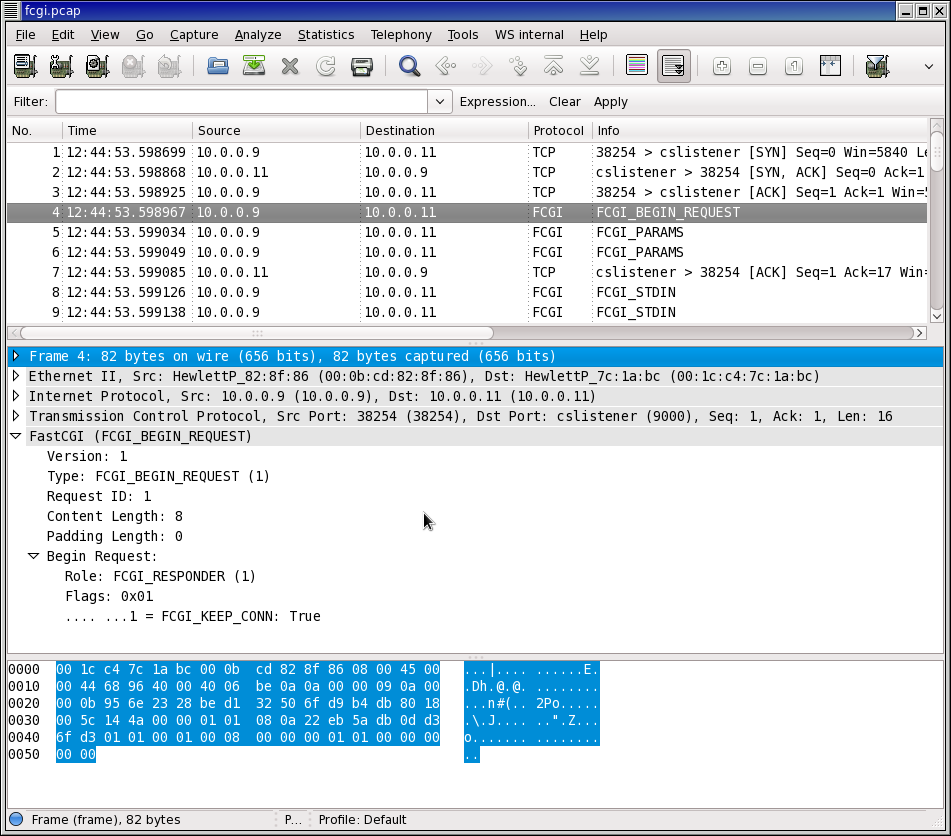The width and height of the screenshot is (951, 836).
Task: Expand Transmission Control Protocol tree node
Action: point(16,416)
